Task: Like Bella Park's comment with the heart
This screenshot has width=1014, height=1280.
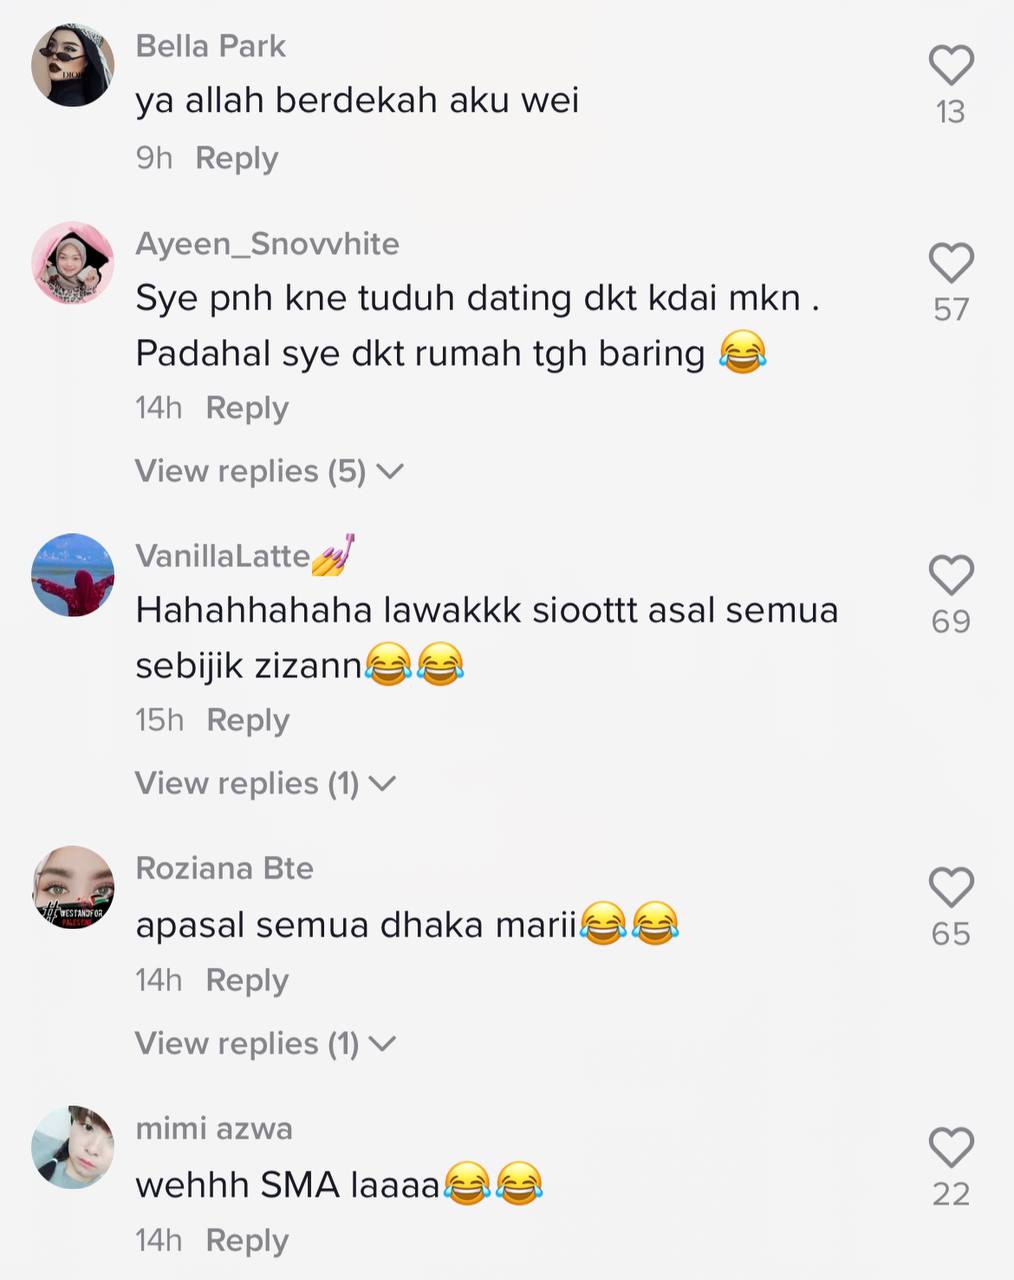Action: point(951,65)
